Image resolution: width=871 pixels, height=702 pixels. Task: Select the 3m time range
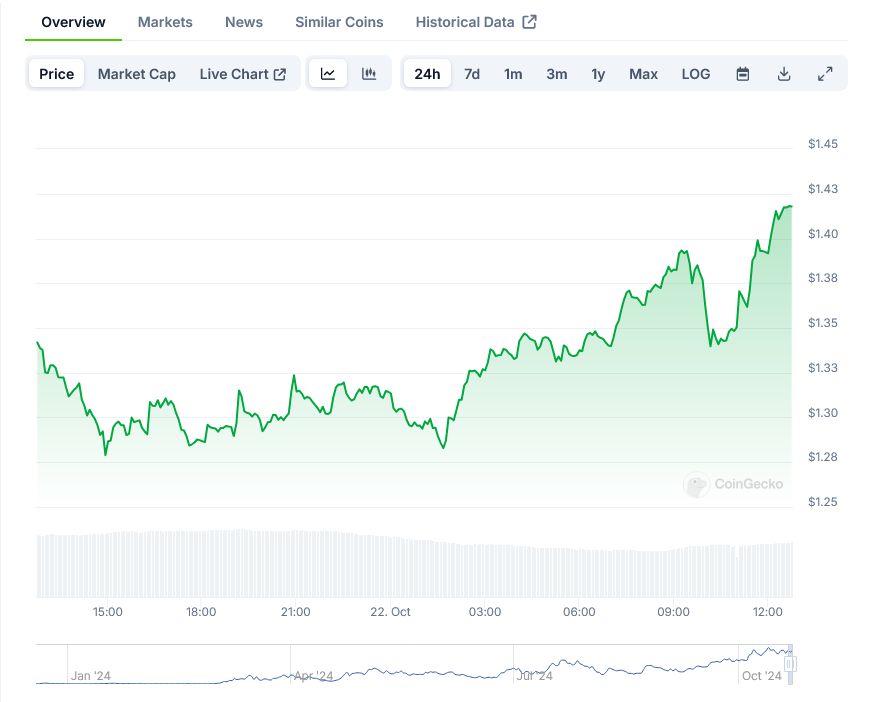[x=557, y=74]
